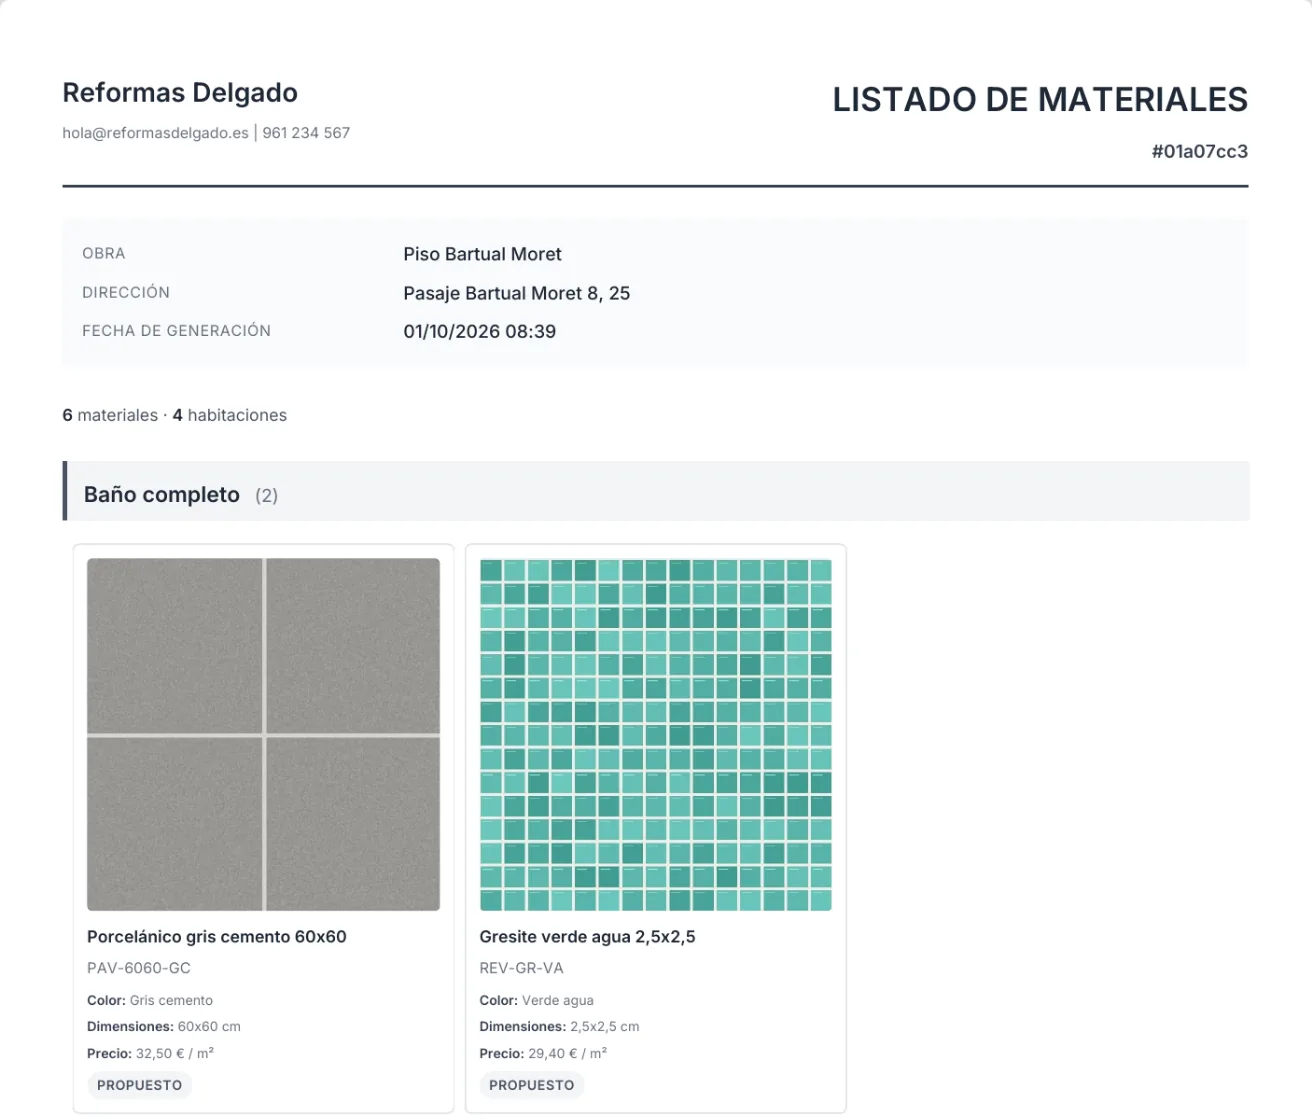Click the Dimensiones: 60x60 cm line
1312x1120 pixels.
click(x=164, y=1027)
